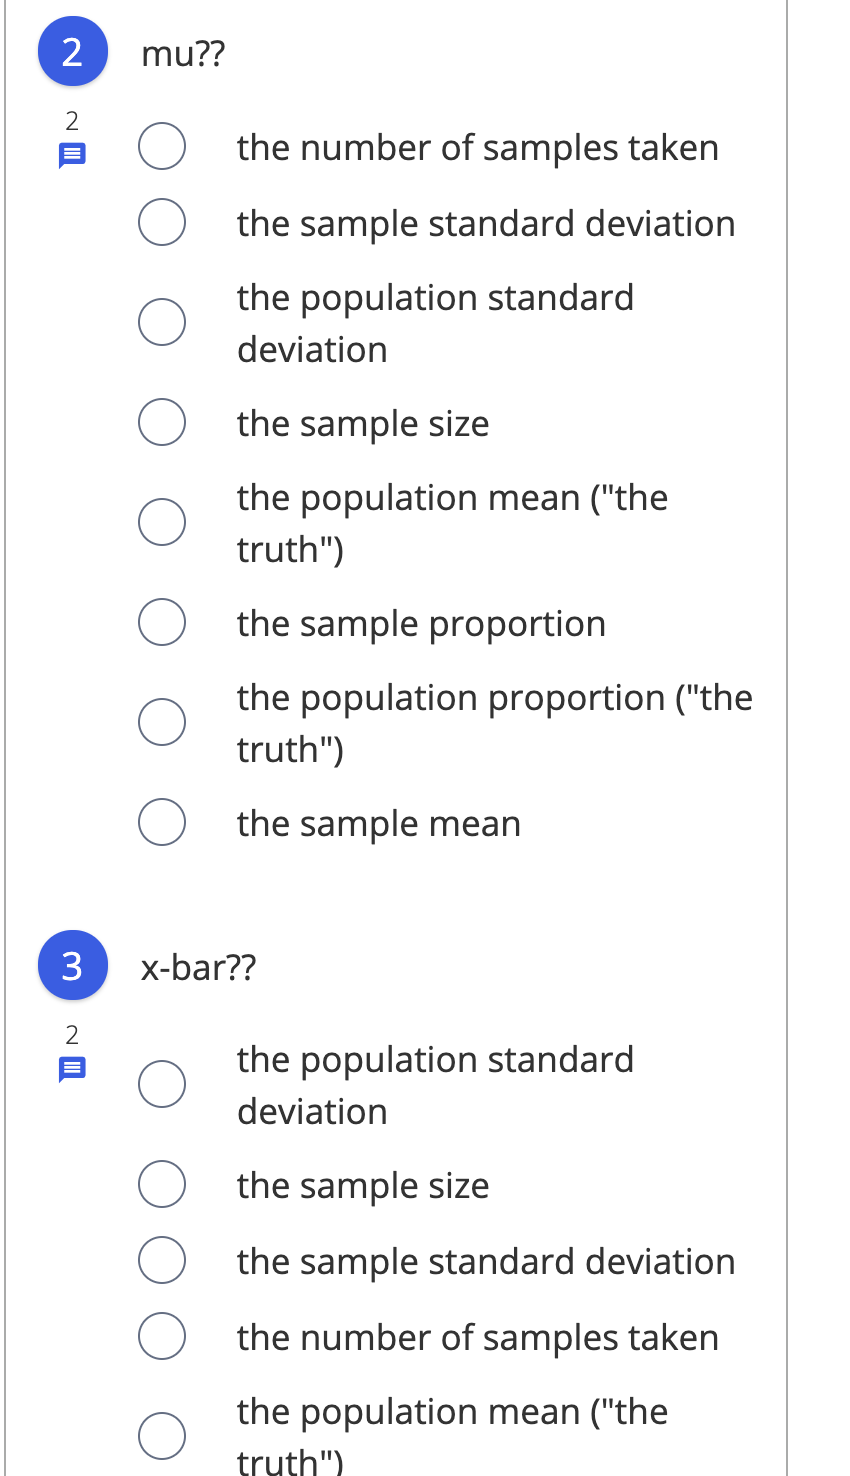Open the comment bubble for question 3

coord(71,1068)
